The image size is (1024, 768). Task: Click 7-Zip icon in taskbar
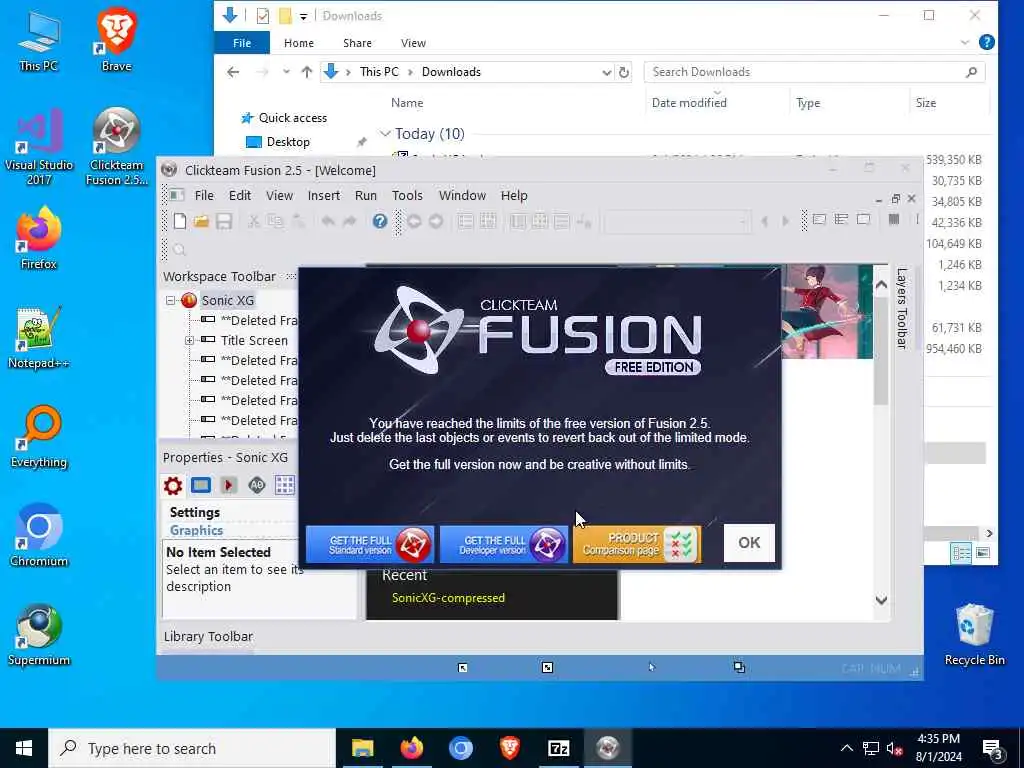pos(558,748)
